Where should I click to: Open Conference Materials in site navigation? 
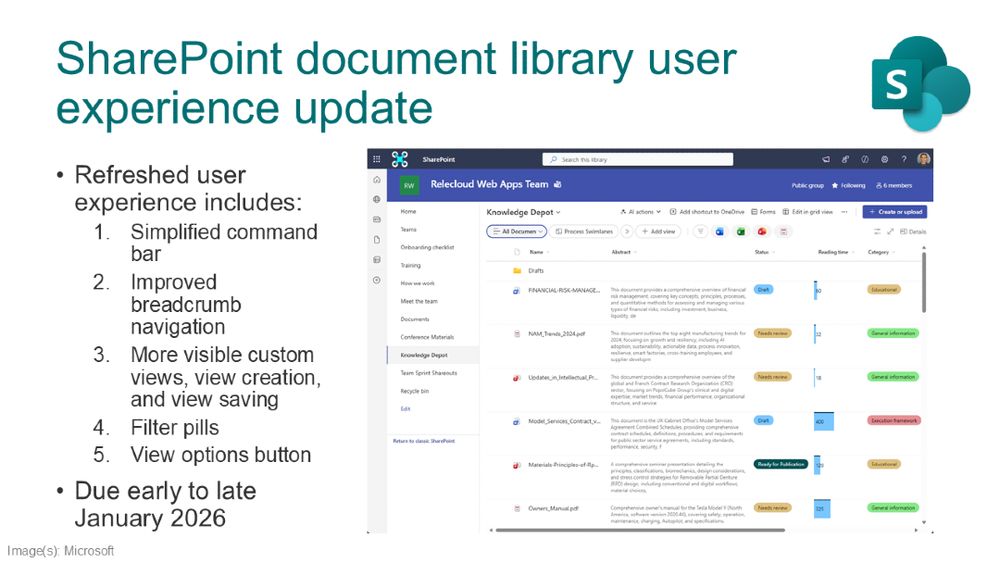427,337
